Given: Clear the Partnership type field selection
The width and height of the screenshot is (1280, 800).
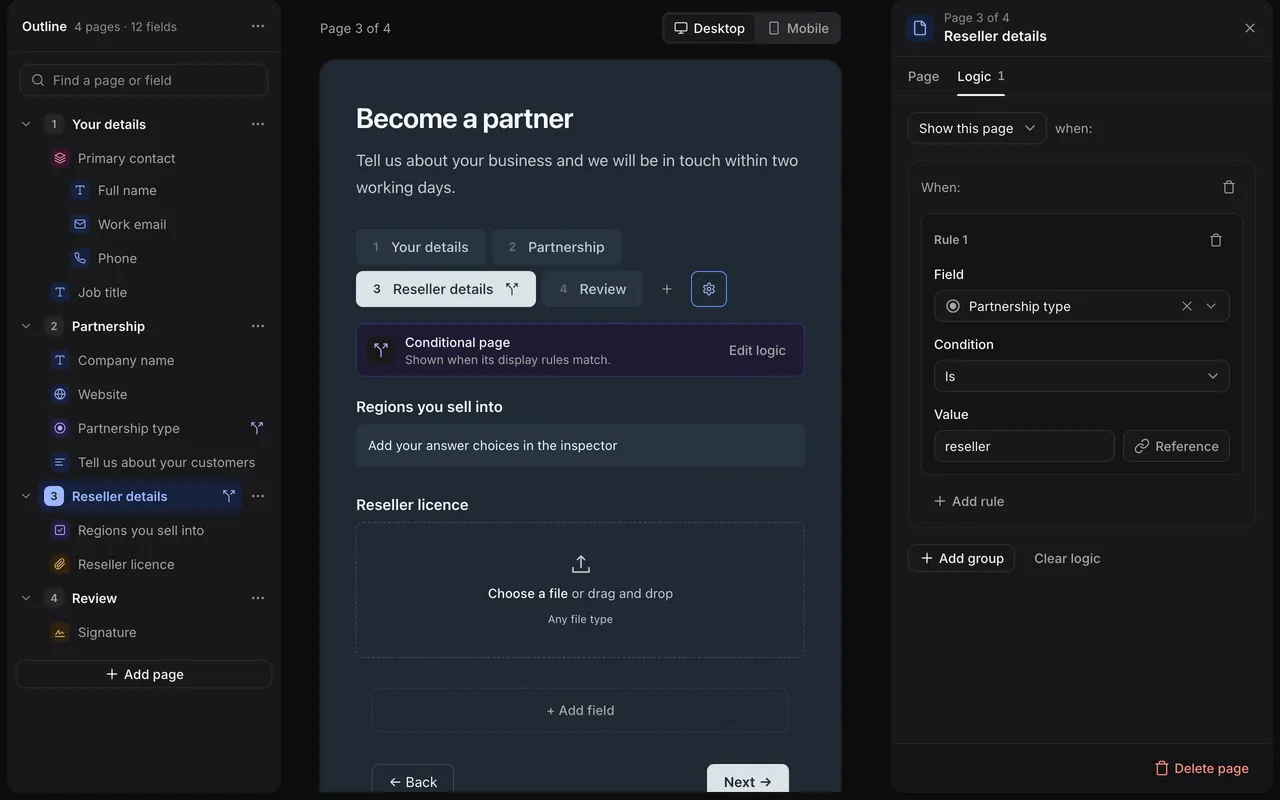Looking at the screenshot, I should click(1187, 306).
